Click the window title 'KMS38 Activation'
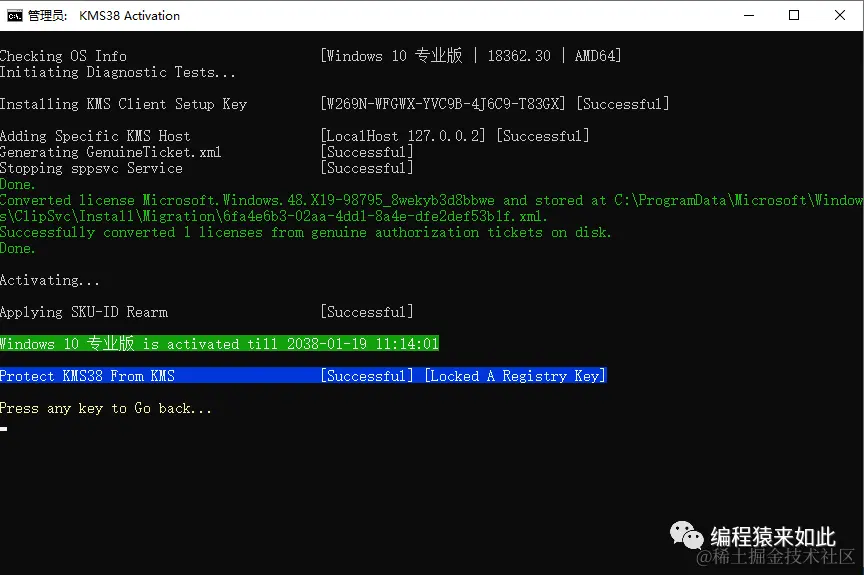Viewport: 864px width, 575px height. click(x=129, y=15)
